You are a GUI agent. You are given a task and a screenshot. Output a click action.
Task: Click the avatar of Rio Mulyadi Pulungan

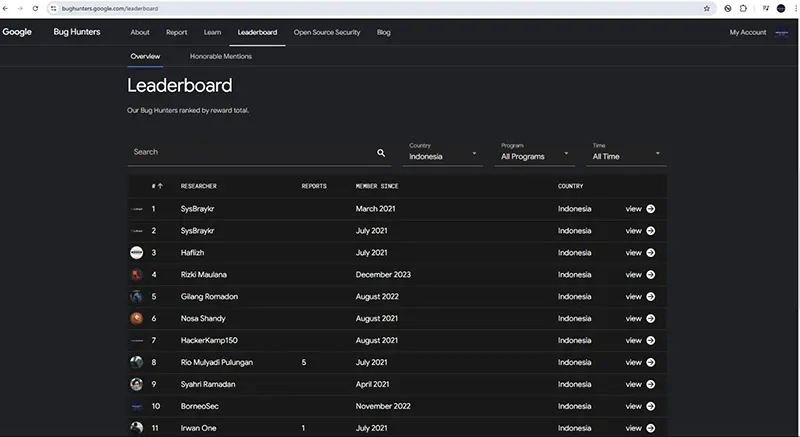click(136, 362)
